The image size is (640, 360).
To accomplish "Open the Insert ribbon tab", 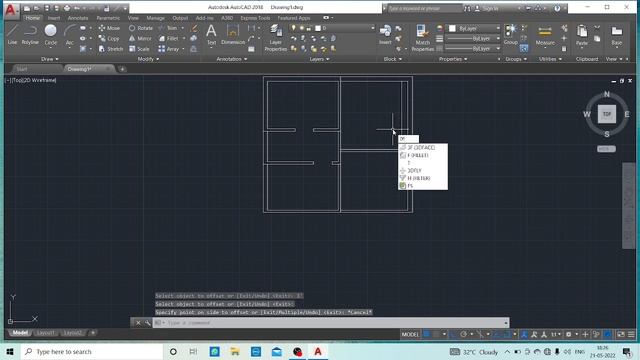I will coord(54,18).
